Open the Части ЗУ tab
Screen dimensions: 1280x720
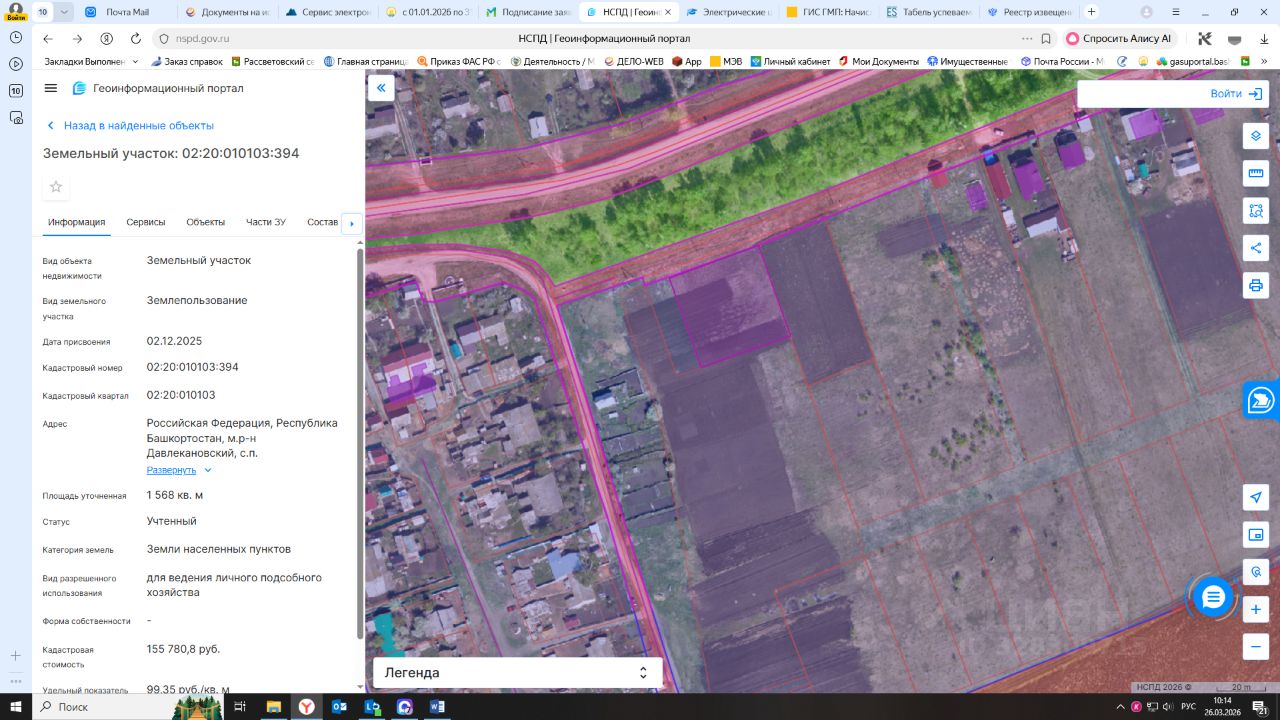coord(266,222)
